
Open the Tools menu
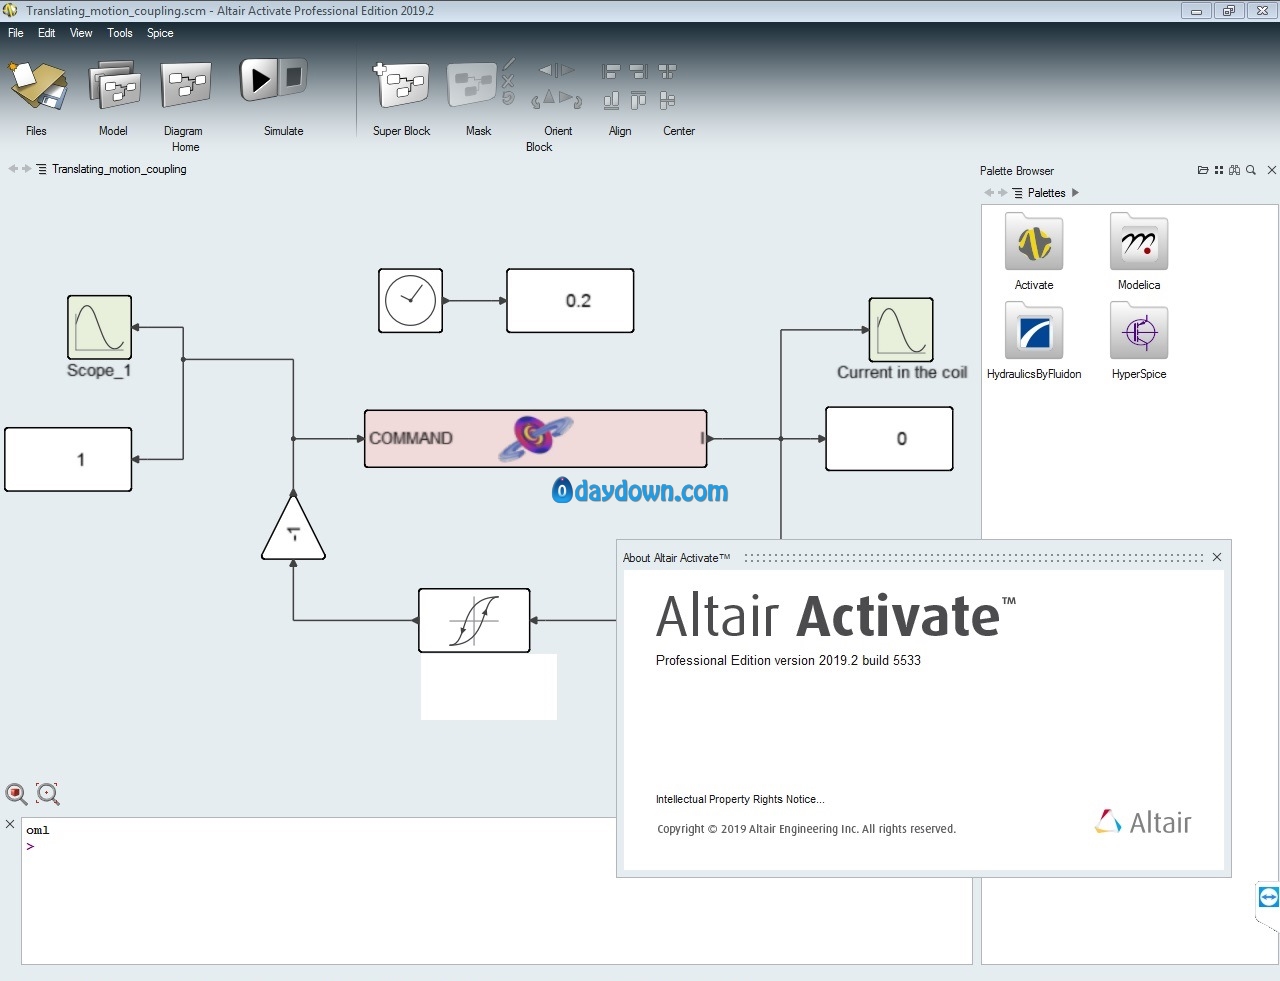tap(120, 33)
